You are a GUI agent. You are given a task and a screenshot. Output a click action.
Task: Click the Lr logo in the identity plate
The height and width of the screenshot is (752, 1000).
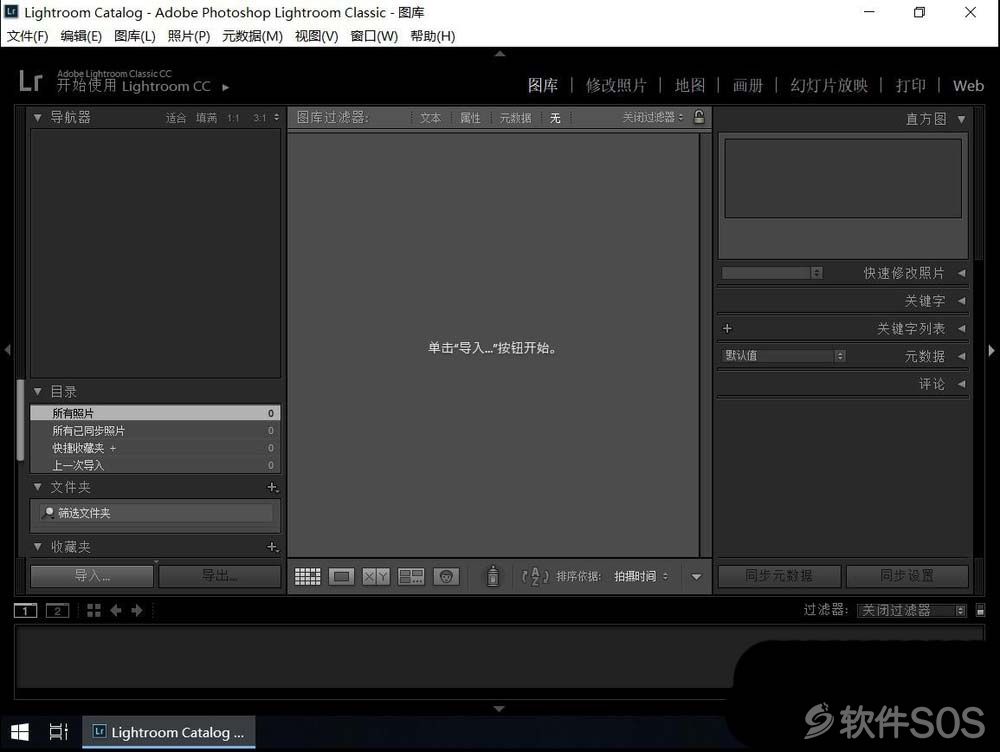[31, 81]
